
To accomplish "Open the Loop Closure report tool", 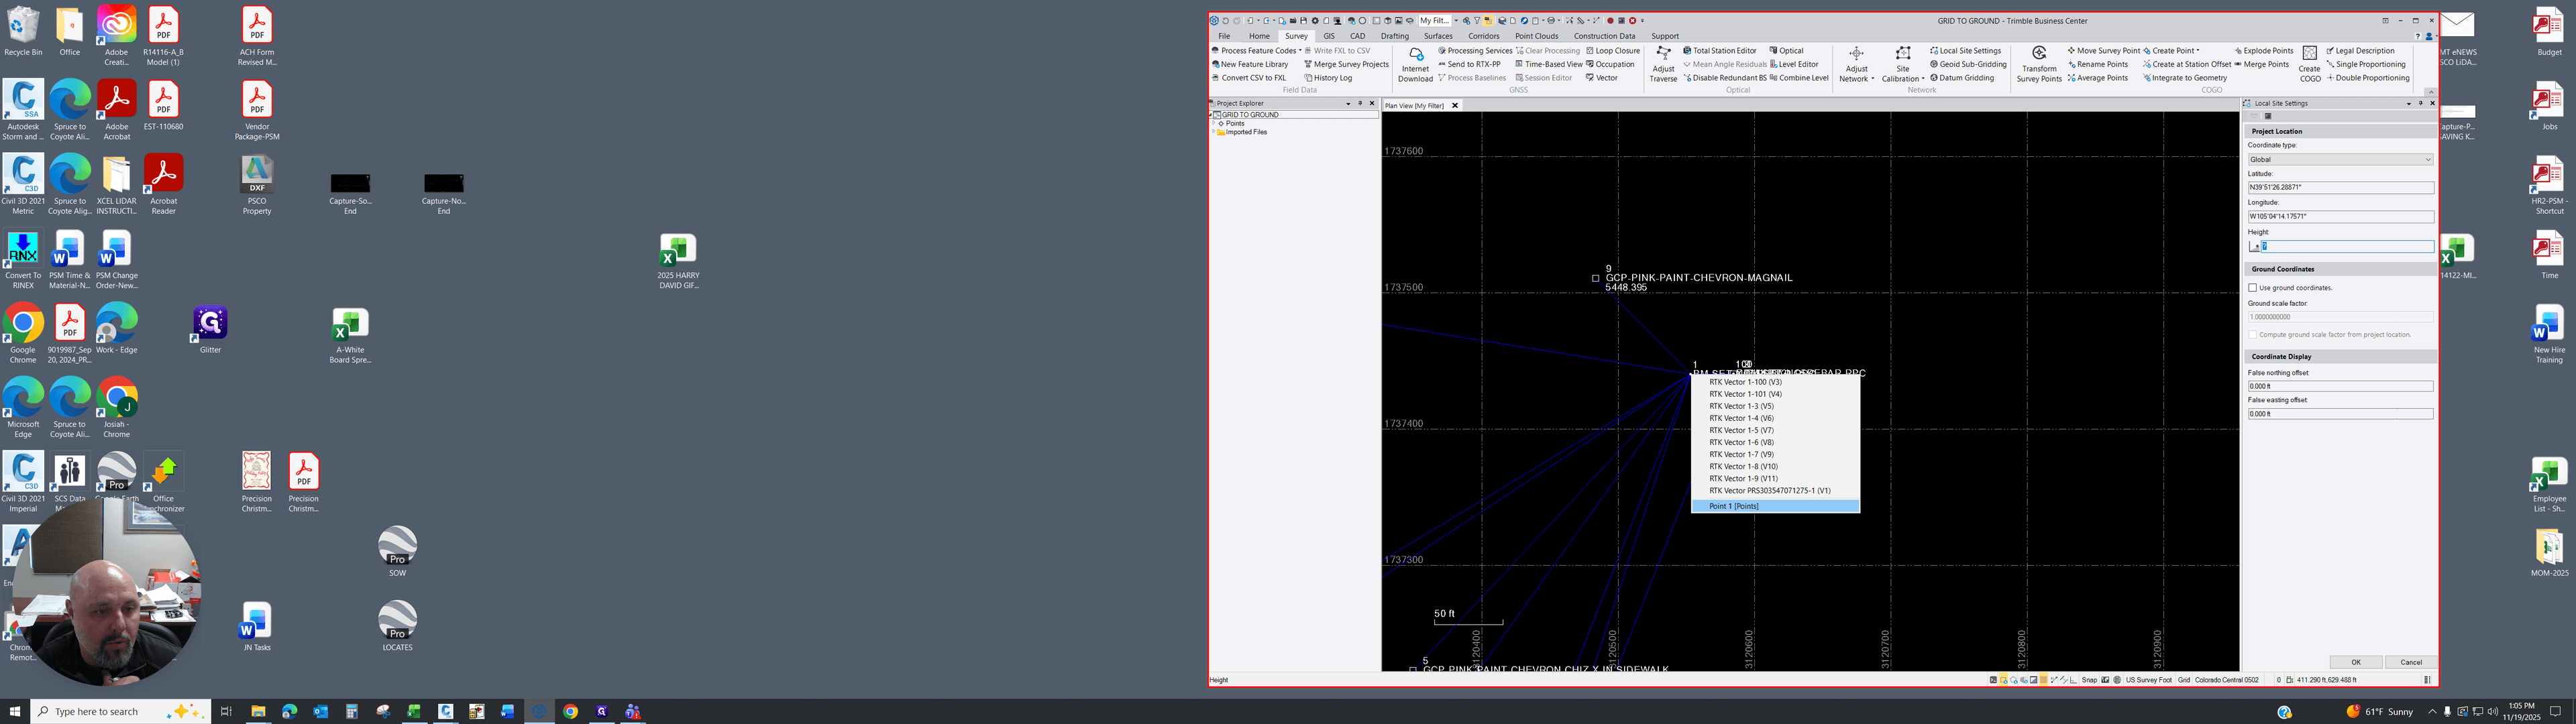I will [1613, 51].
